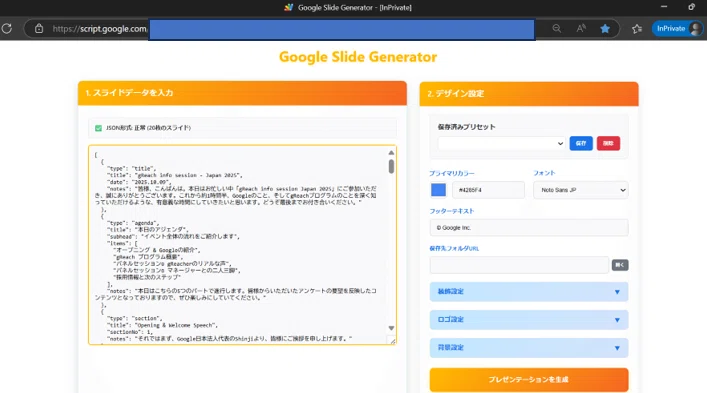Viewport: 707px width, 393px height.
Task: Open the Noto Sans JP font dropdown
Action: click(581, 190)
